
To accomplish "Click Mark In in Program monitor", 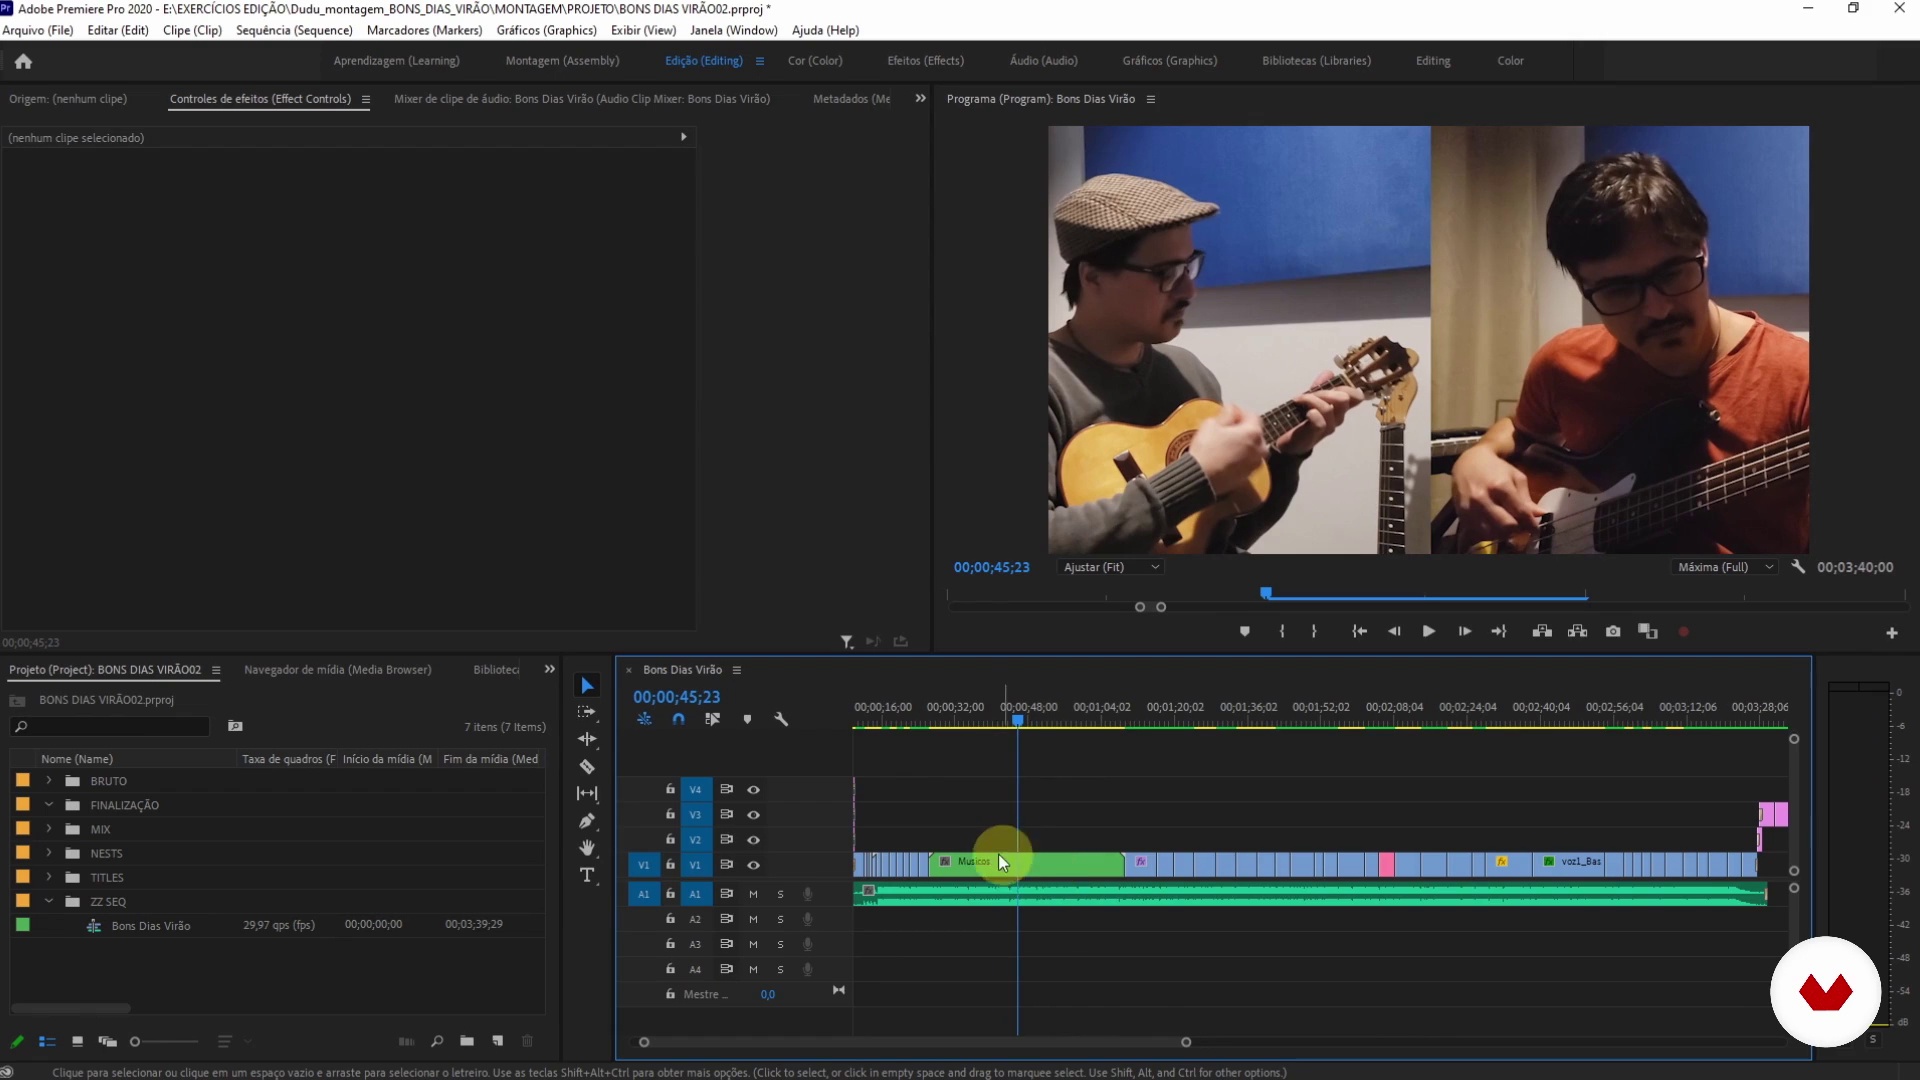I will tap(1282, 632).
